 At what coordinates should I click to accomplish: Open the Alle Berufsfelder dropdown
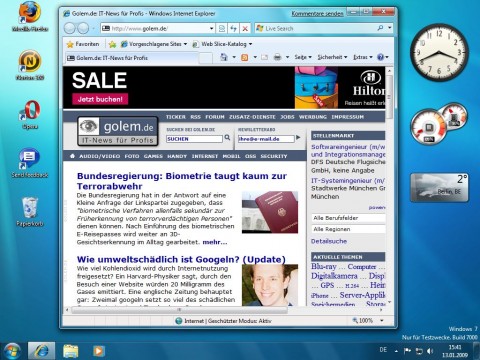(x=348, y=218)
